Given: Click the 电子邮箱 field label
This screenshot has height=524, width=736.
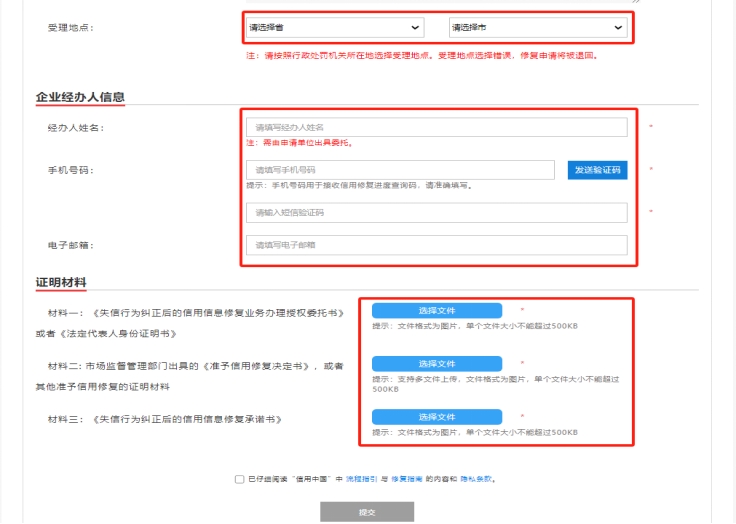Looking at the screenshot, I should pyautogui.click(x=70, y=245).
